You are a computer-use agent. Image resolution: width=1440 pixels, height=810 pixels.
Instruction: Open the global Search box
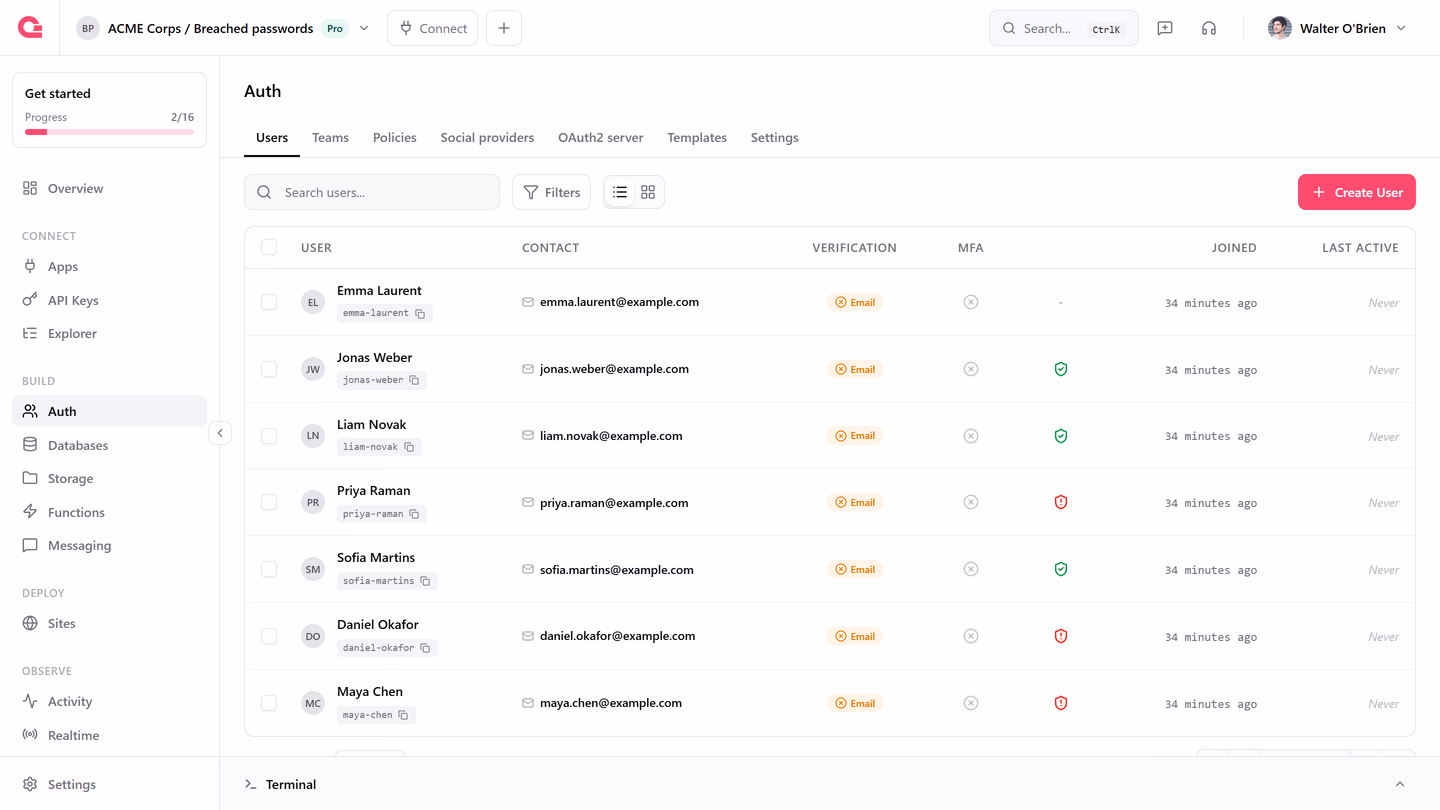(1064, 28)
